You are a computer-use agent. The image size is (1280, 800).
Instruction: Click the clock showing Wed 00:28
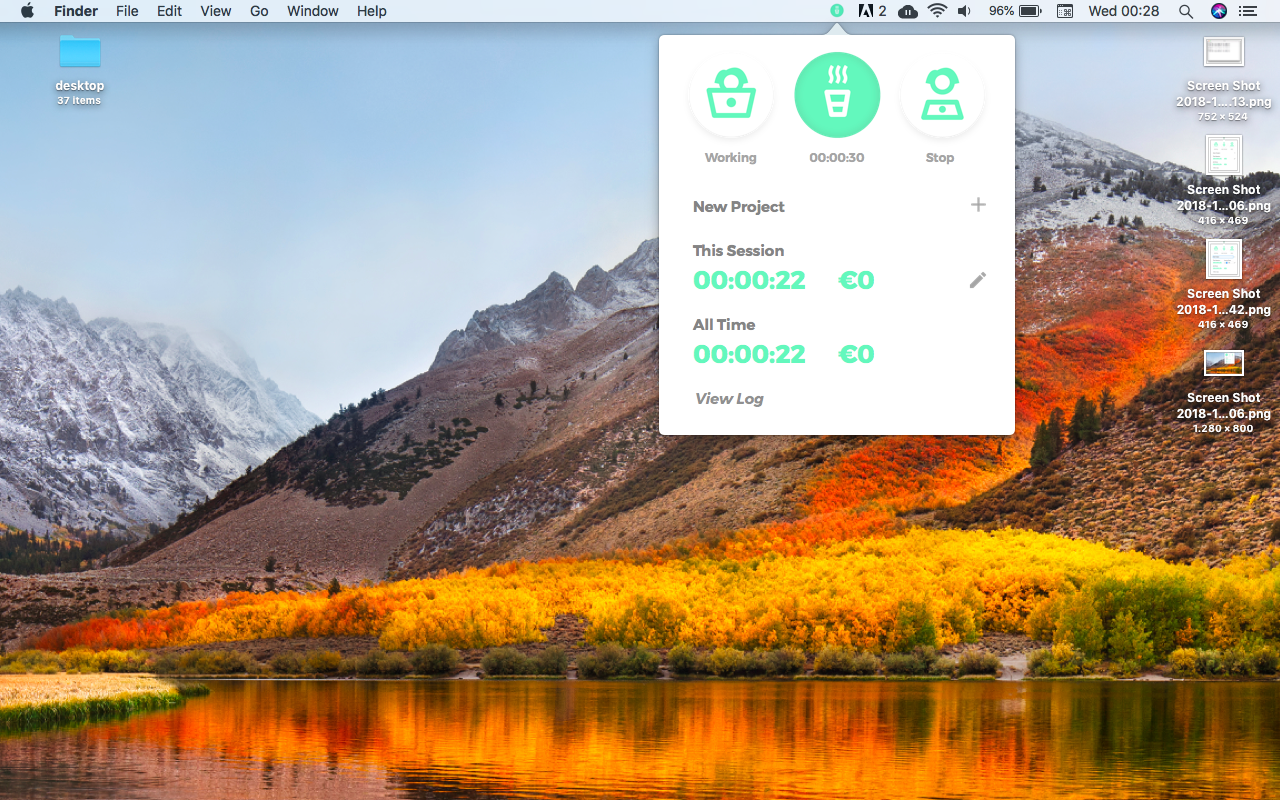pos(1124,11)
